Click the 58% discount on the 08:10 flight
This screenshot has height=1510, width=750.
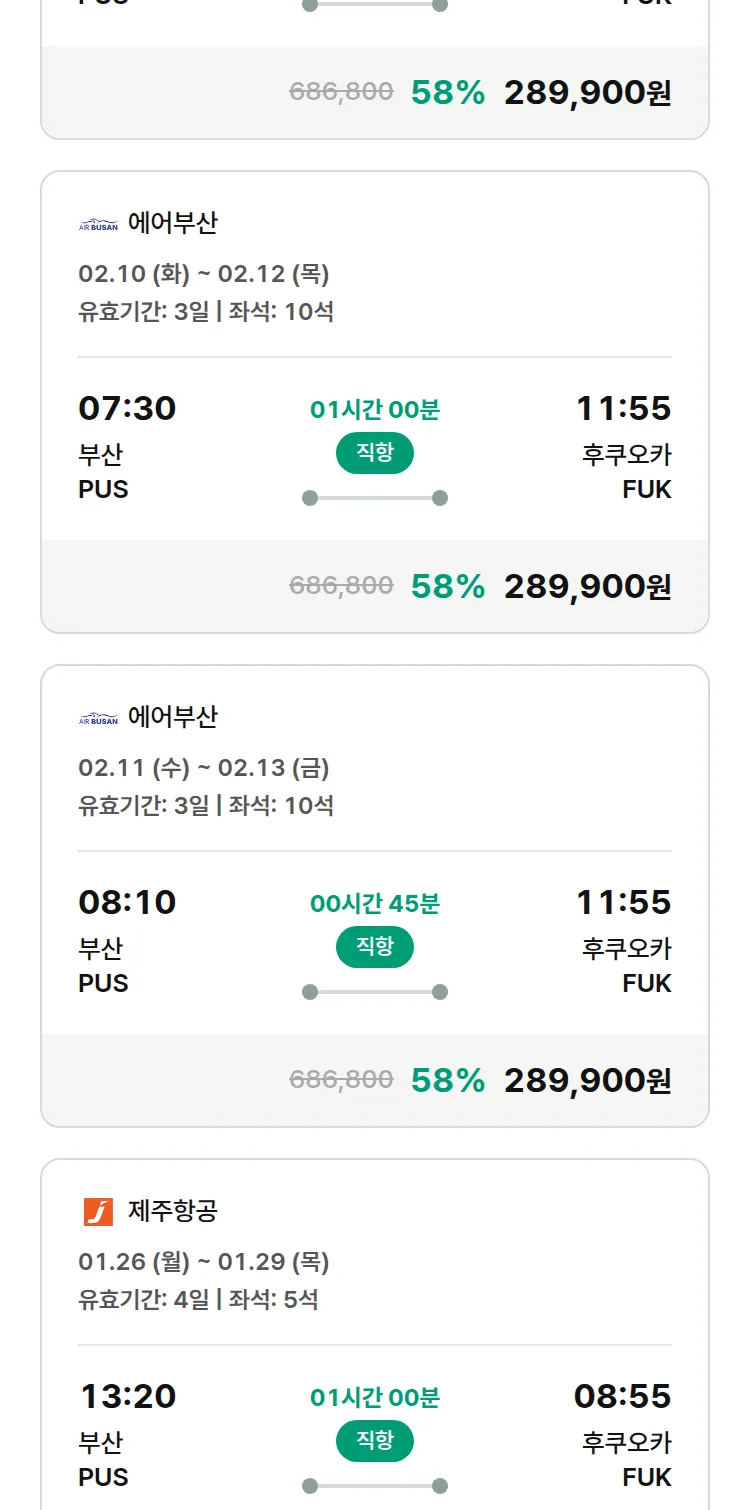pyautogui.click(x=448, y=1081)
